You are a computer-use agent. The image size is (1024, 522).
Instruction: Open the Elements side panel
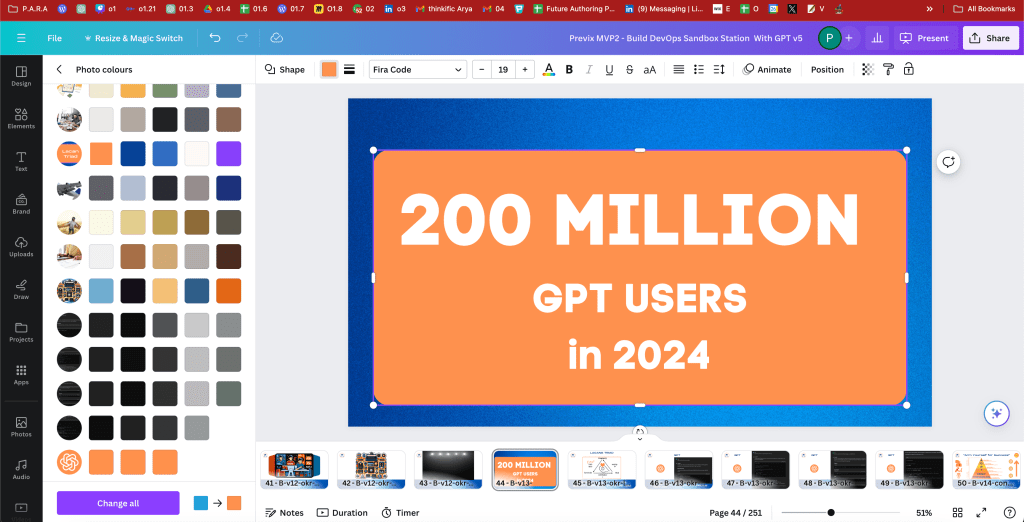coord(21,118)
